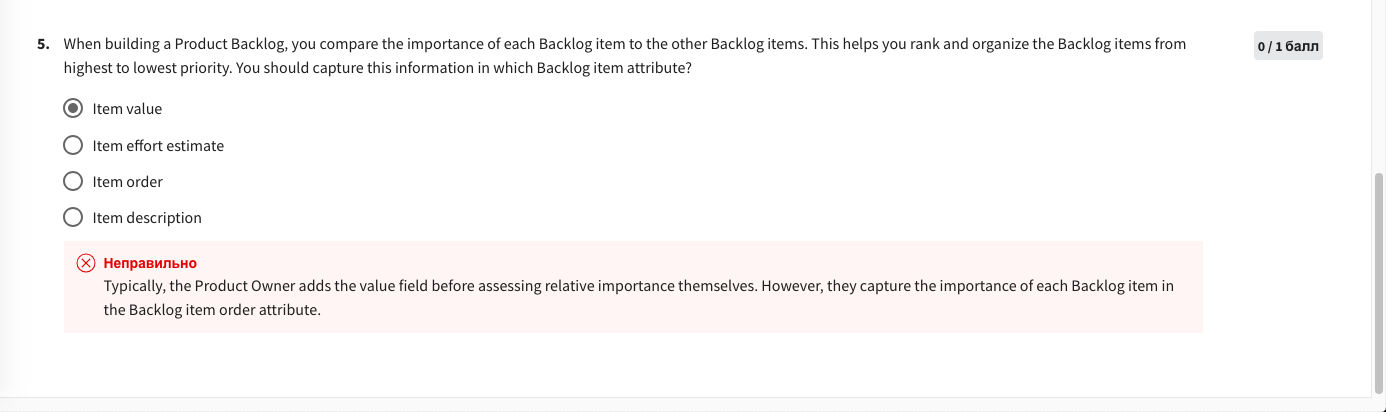The height and width of the screenshot is (412, 1386).
Task: Click the 'Backlog item order attribute' feedback line
Action: pos(212,310)
